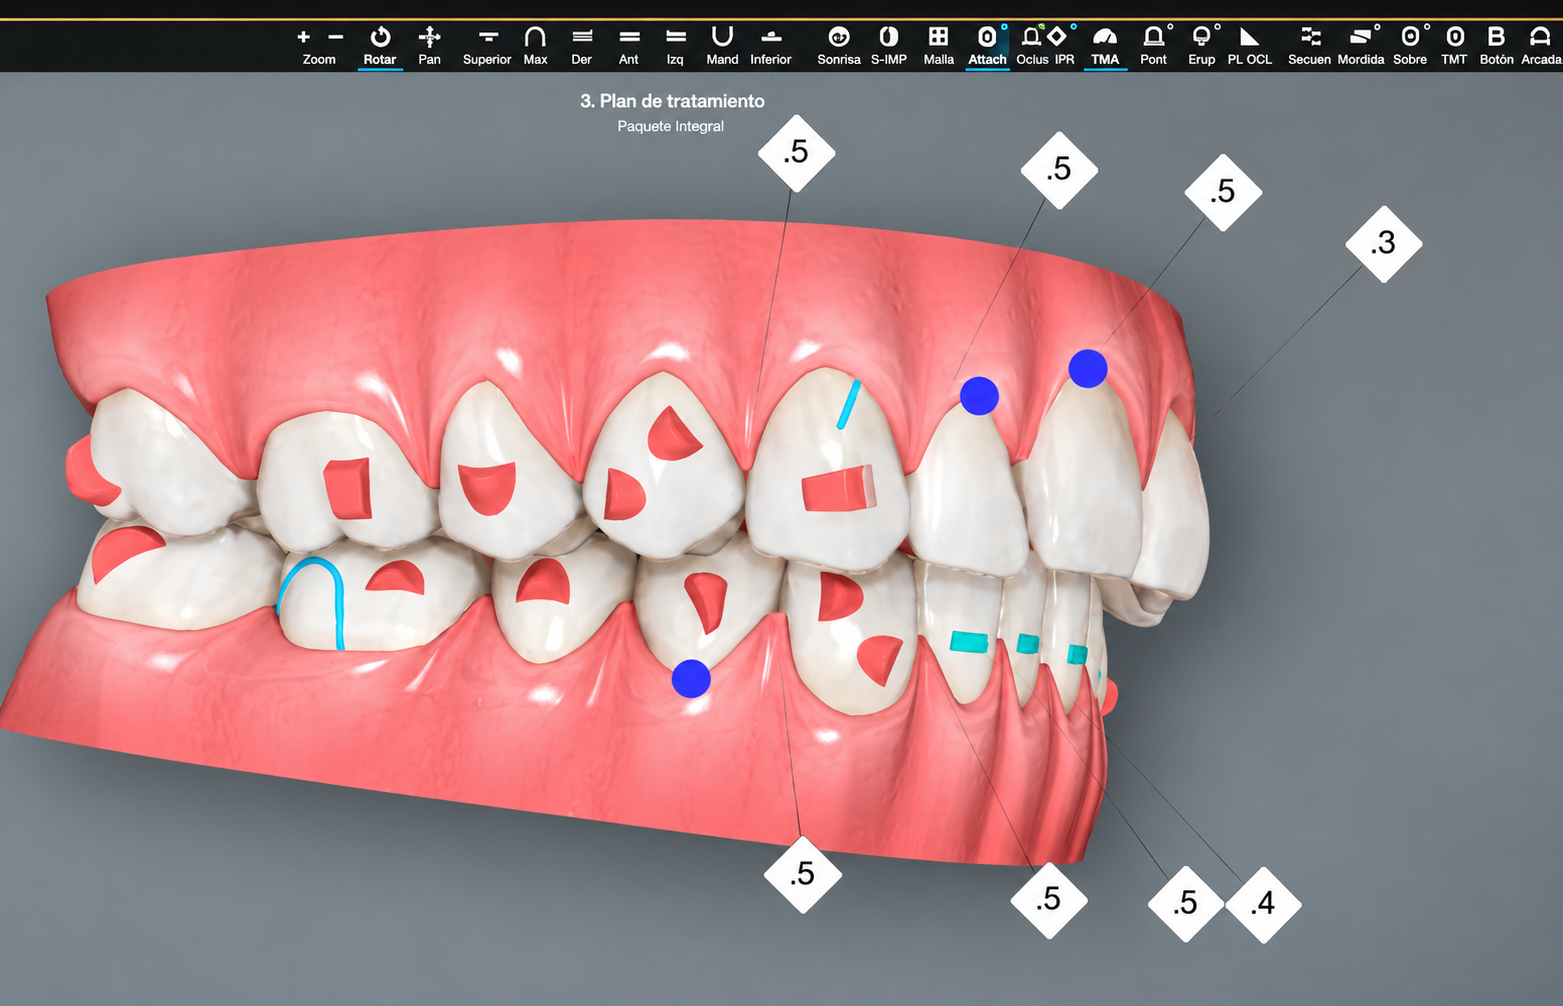Switch to the Inferior view
Viewport: 1563px width, 1006px height.
[x=771, y=46]
